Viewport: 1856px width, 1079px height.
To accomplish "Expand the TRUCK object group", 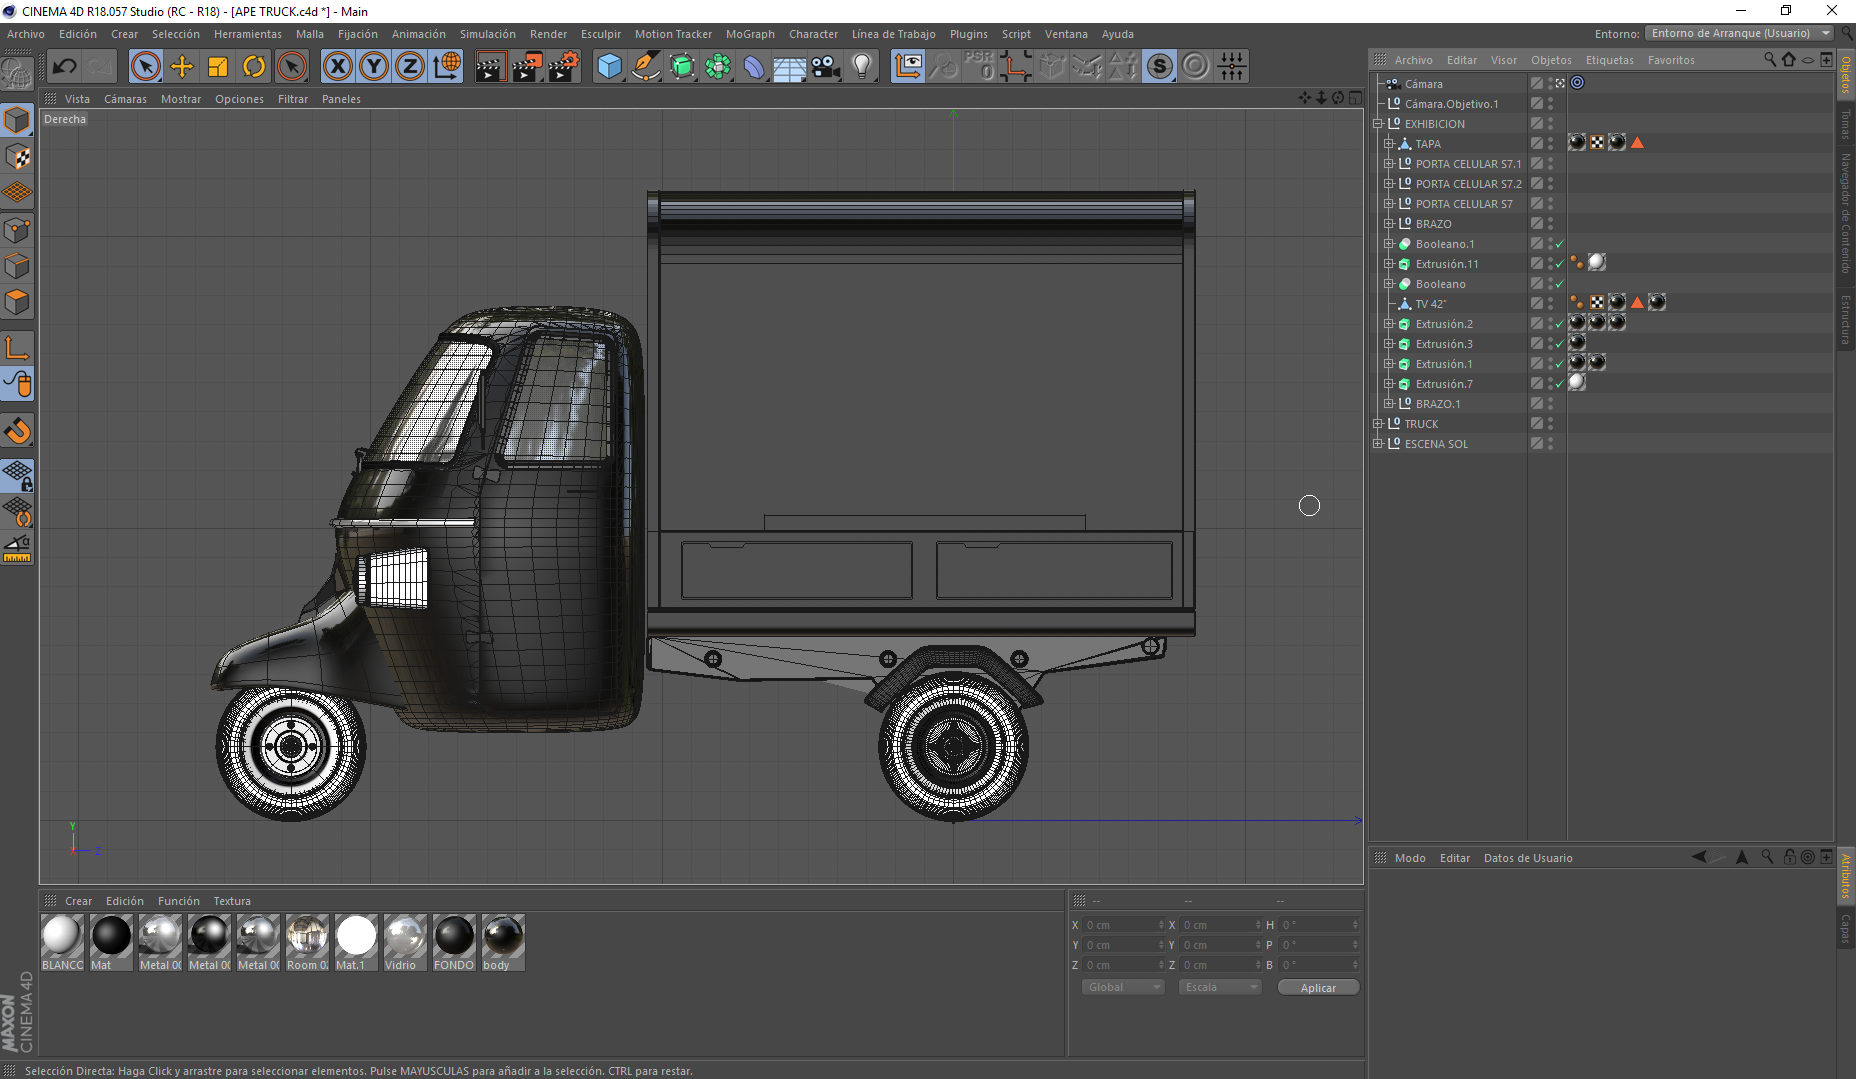I will coord(1378,424).
